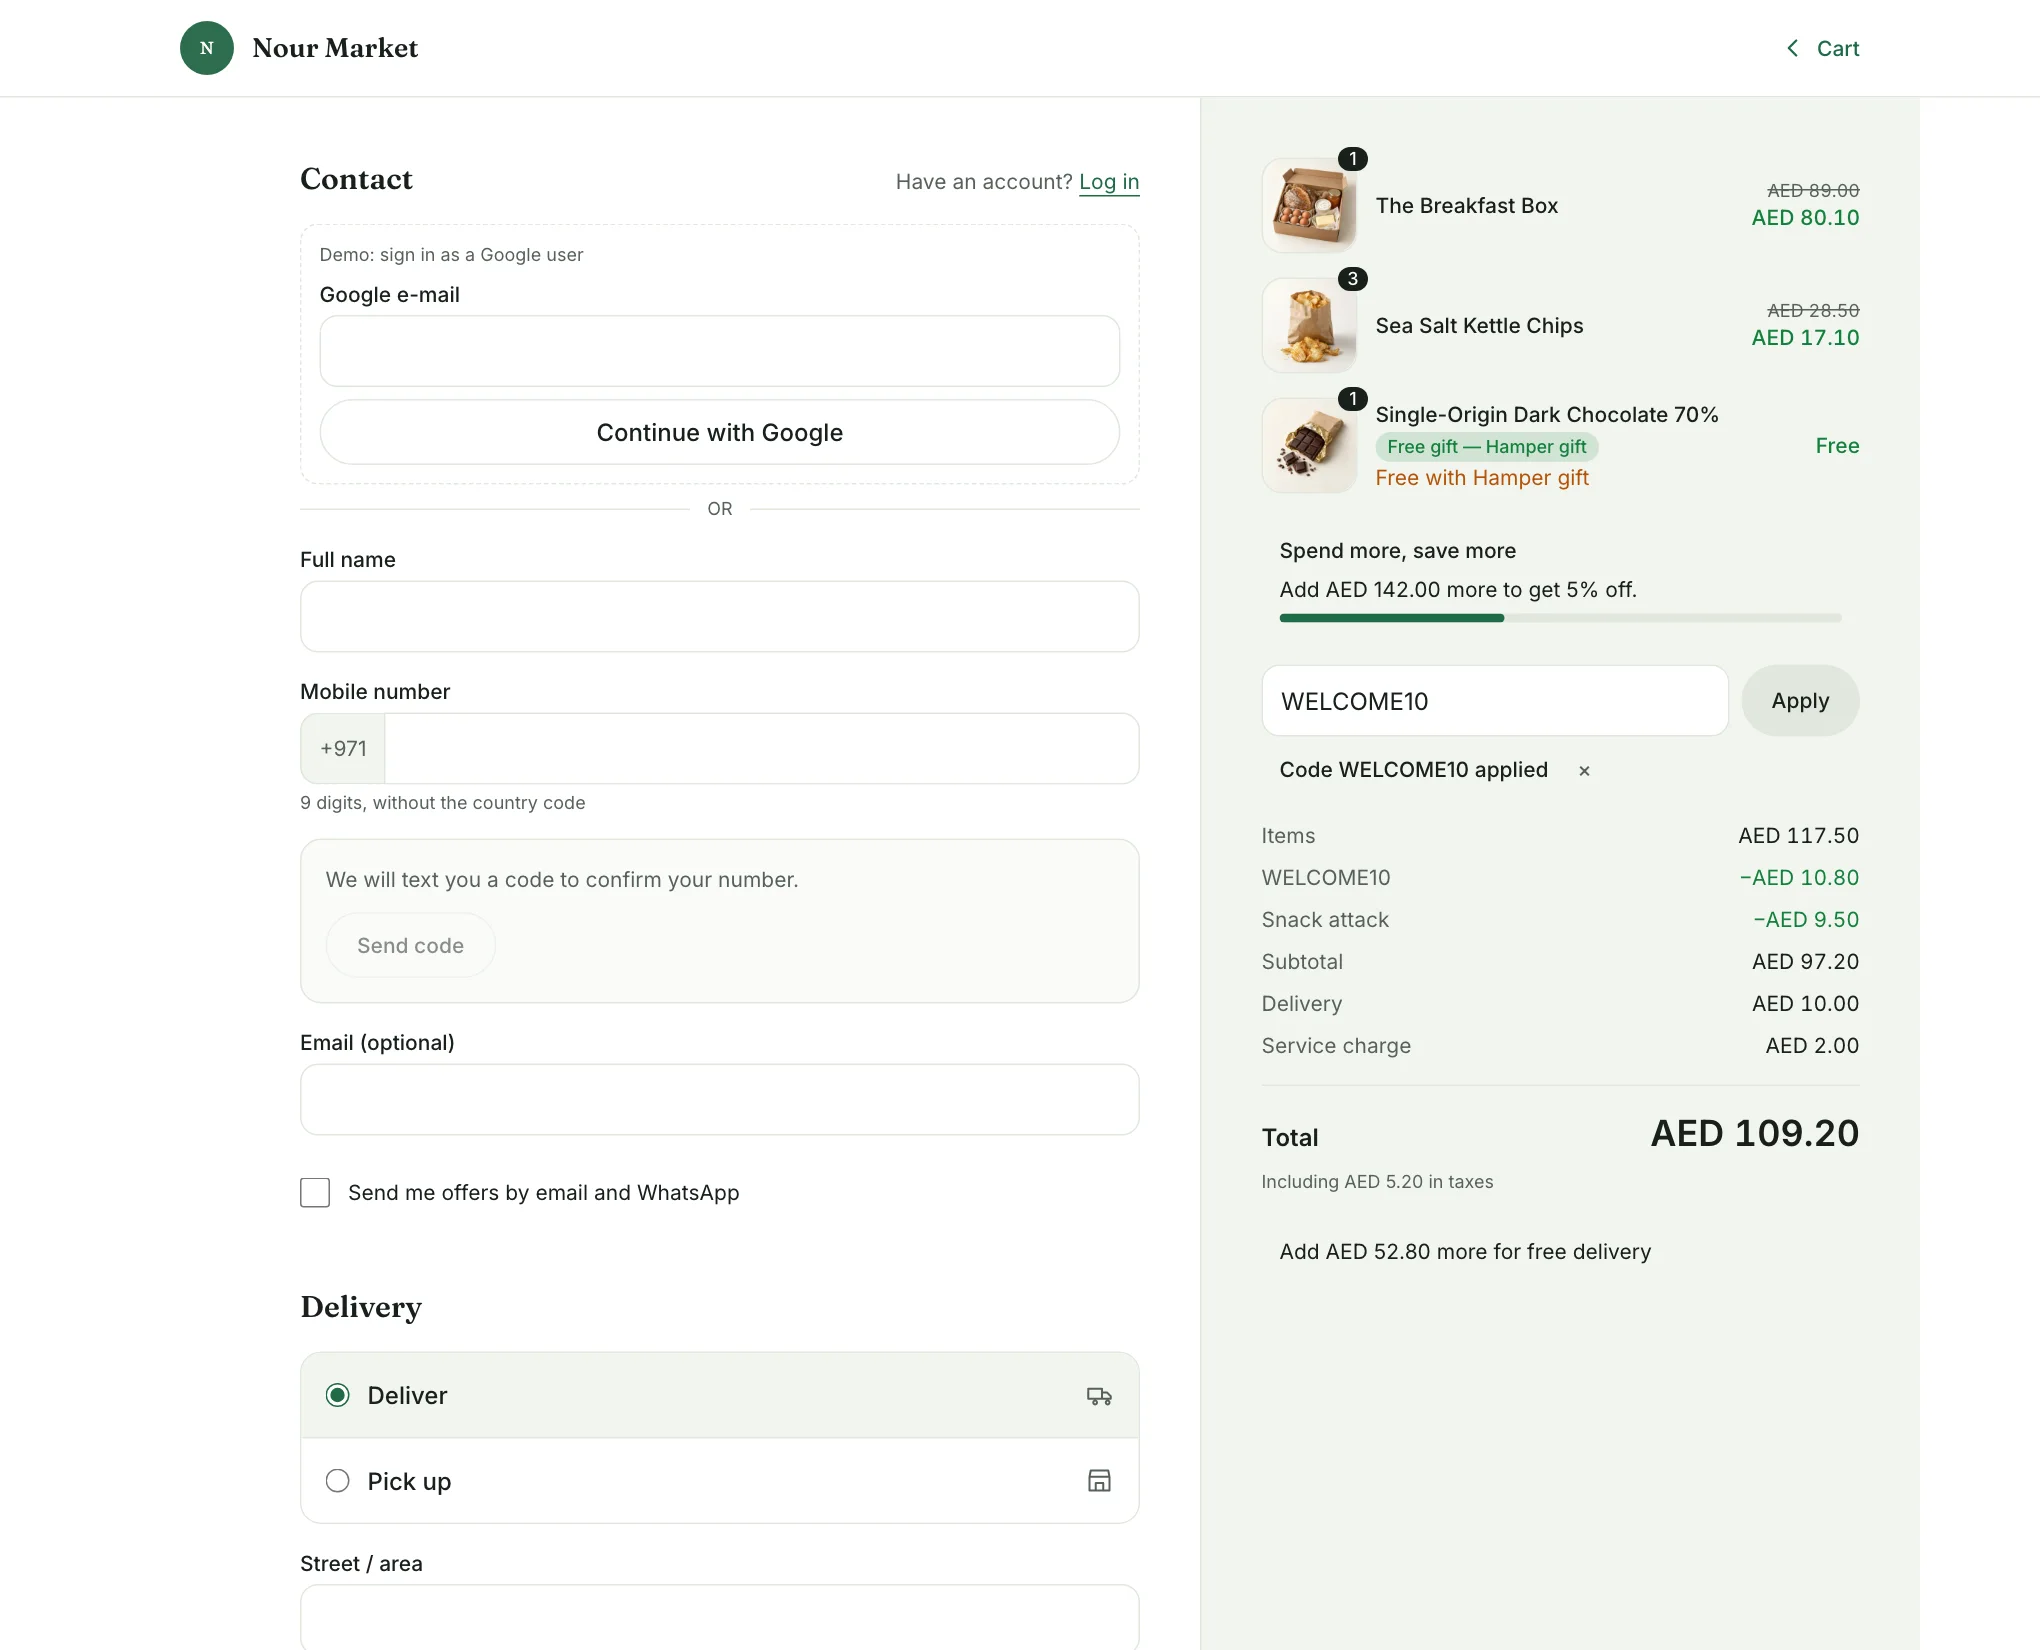Click the –AED 10.80 WELCOME10 discount value
Image resolution: width=2040 pixels, height=1650 pixels.
[x=1799, y=877]
